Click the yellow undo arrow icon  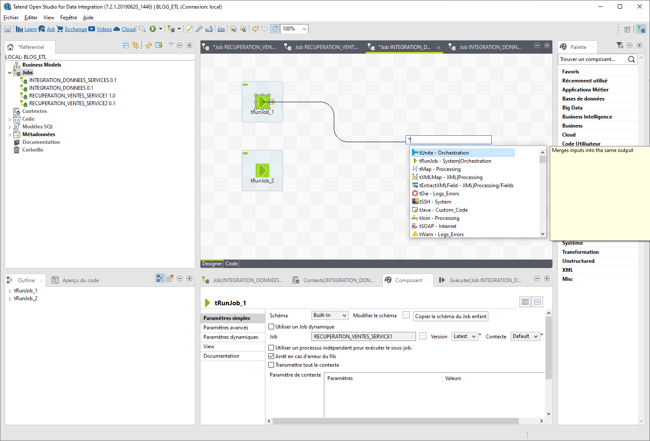click(x=255, y=29)
